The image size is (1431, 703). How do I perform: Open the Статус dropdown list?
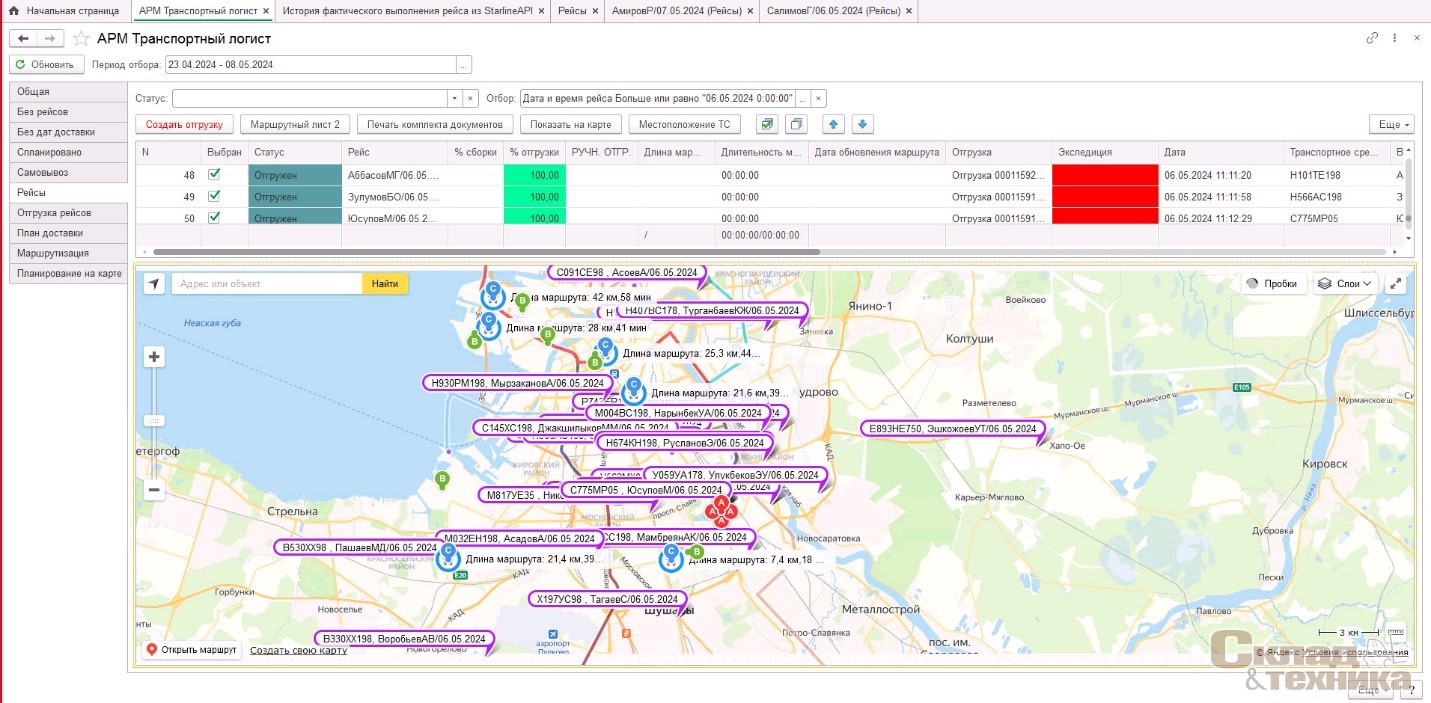pyautogui.click(x=452, y=99)
